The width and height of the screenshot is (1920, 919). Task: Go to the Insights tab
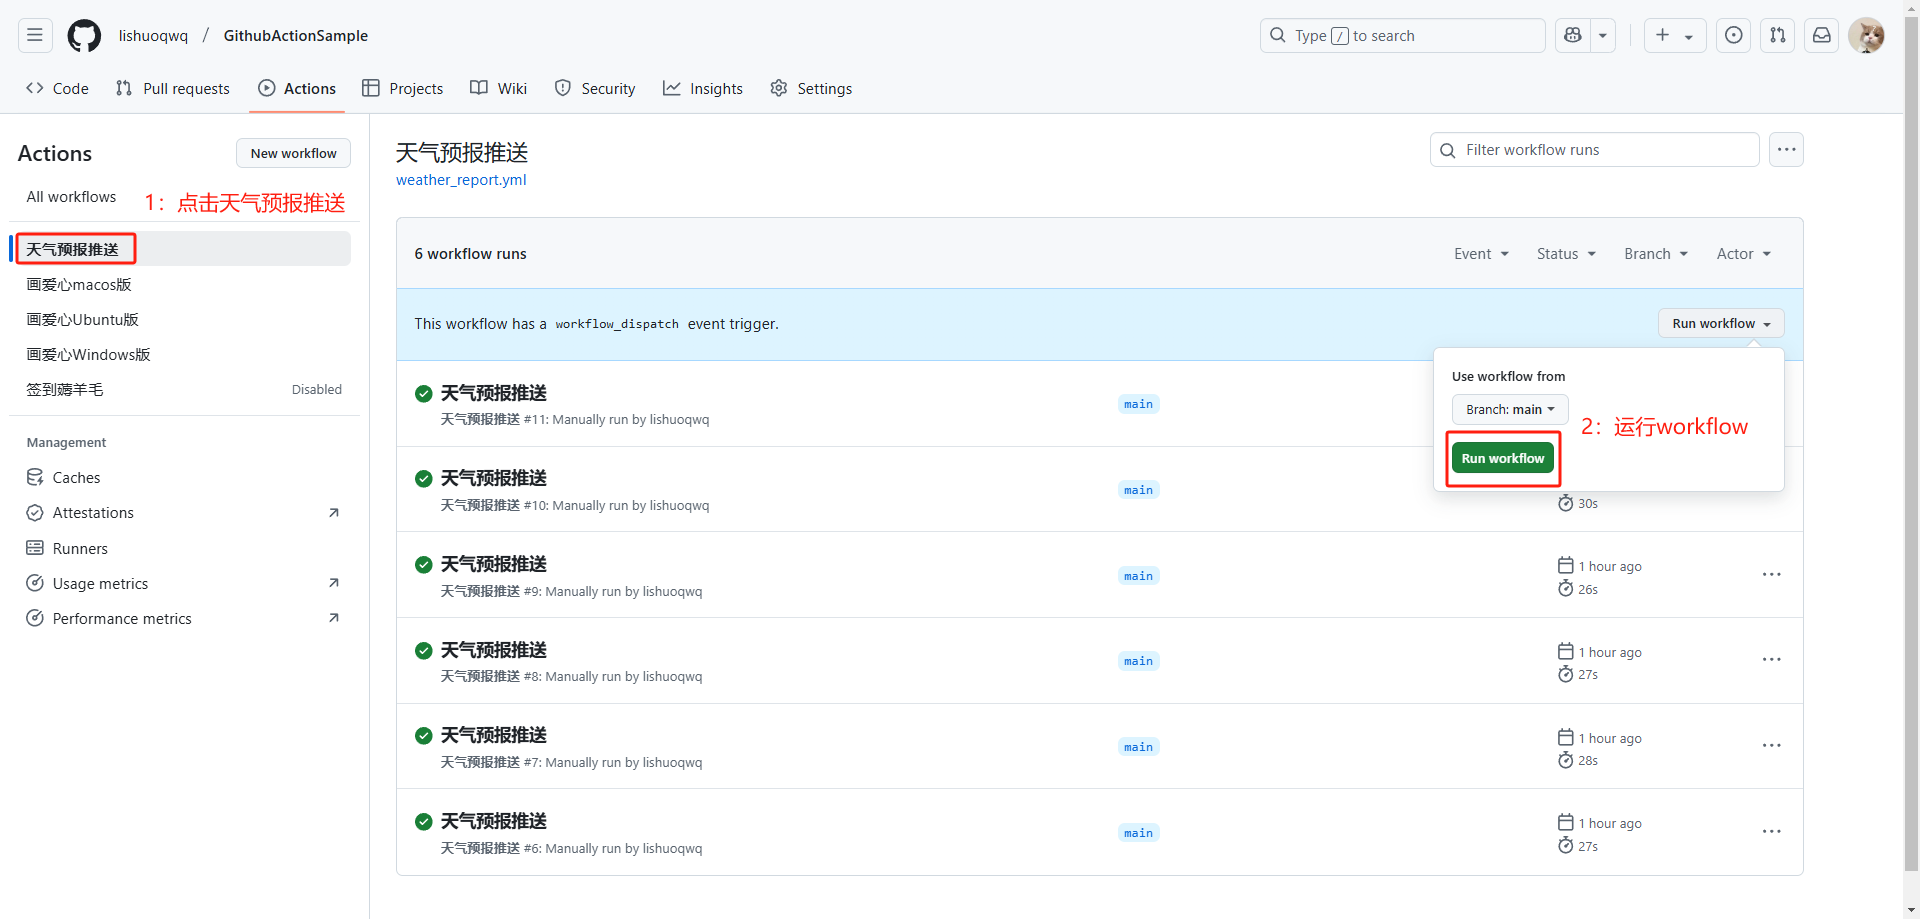pos(703,89)
